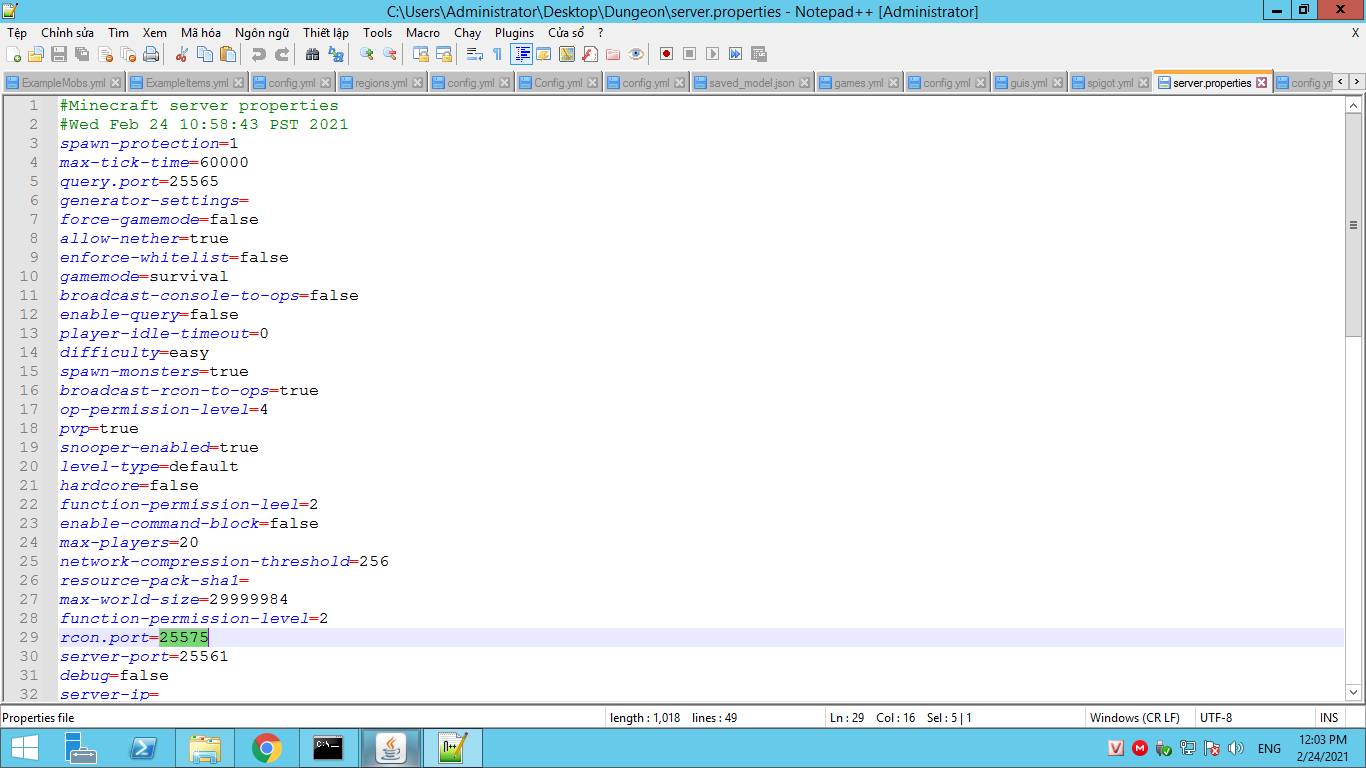
Task: Open the Mã hóa menu
Action: click(x=201, y=33)
